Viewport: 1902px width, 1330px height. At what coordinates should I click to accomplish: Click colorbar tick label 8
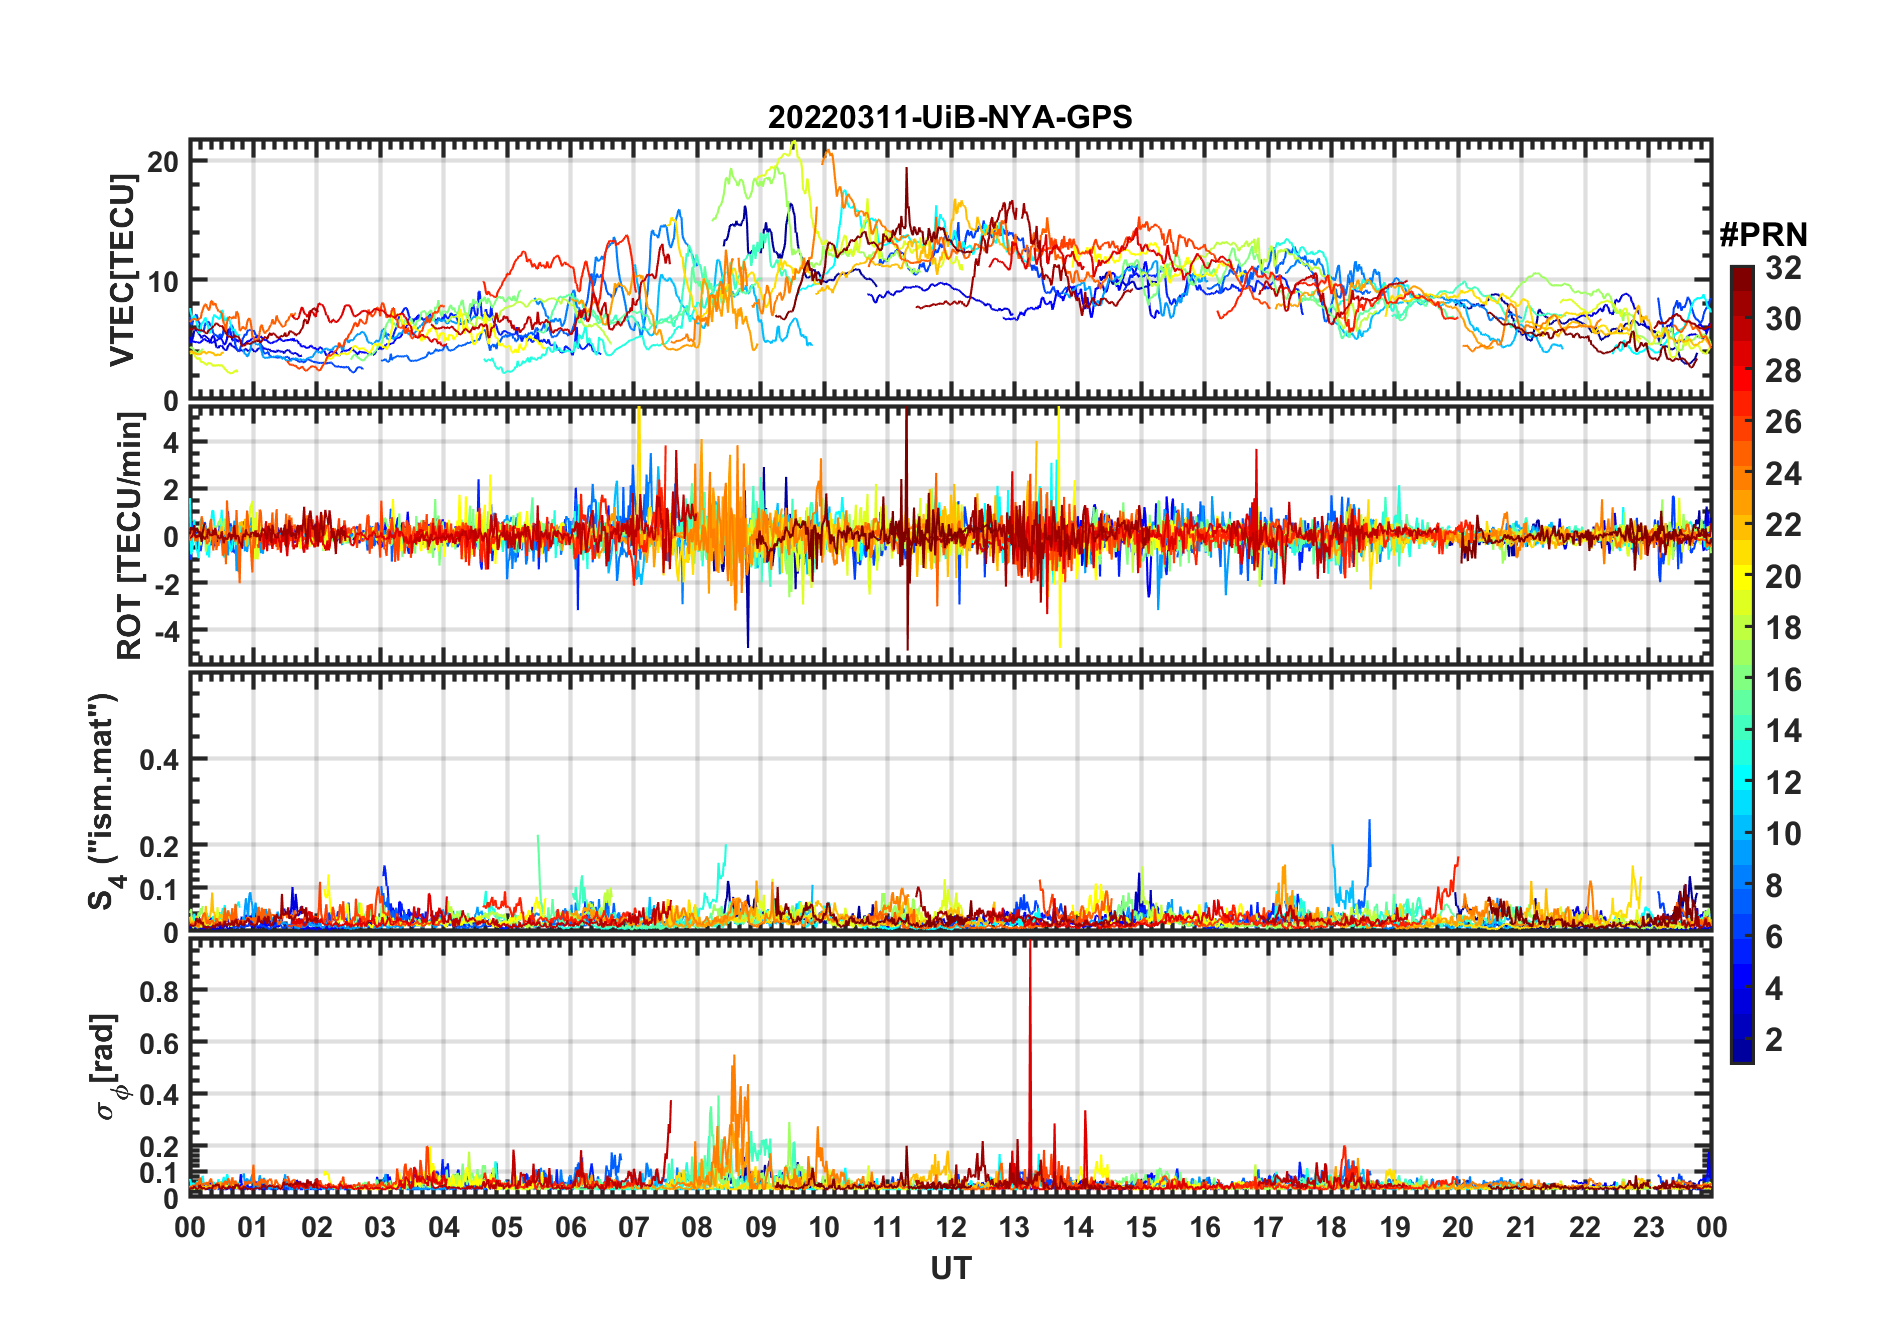pyautogui.click(x=1774, y=886)
